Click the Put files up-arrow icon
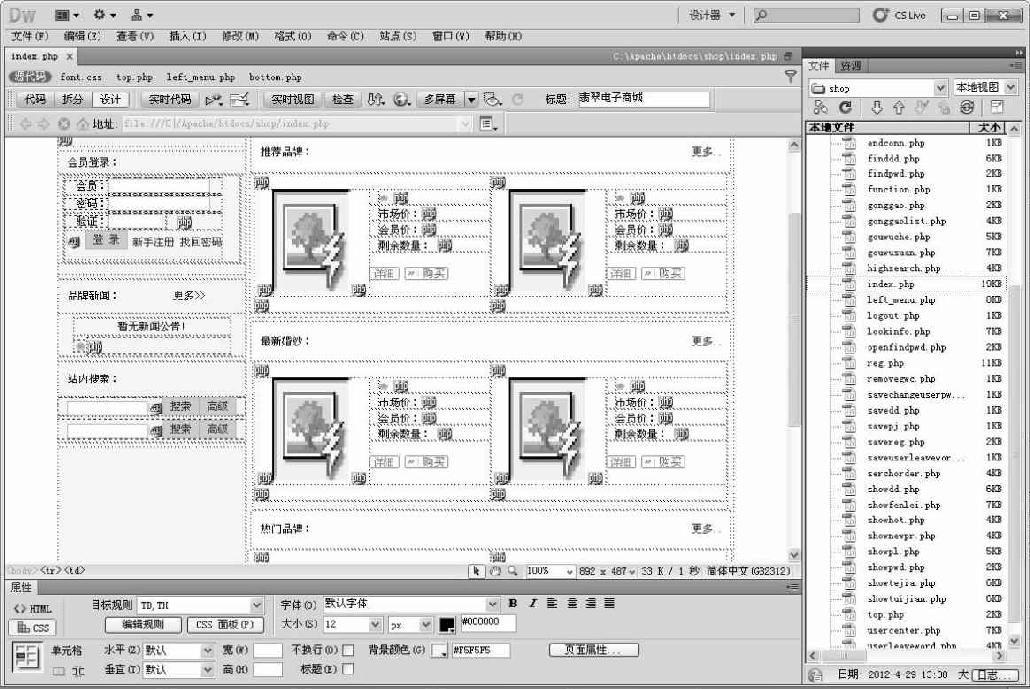The width and height of the screenshot is (1030, 689). 899,107
